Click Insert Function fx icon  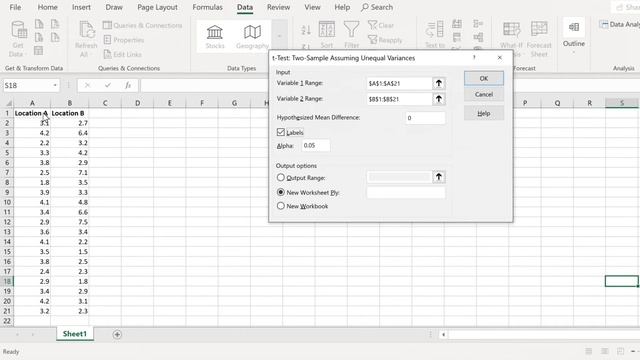128,85
